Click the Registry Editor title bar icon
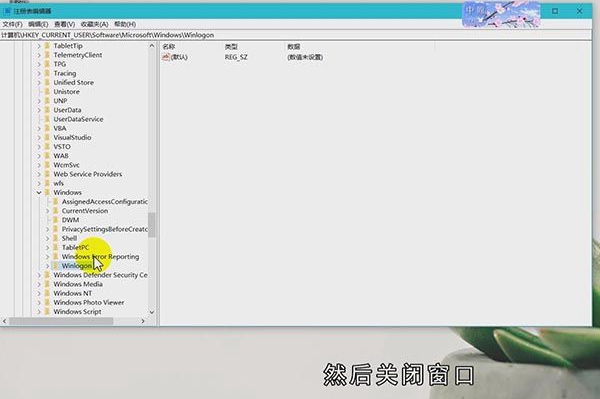The image size is (600, 399). tap(7, 11)
